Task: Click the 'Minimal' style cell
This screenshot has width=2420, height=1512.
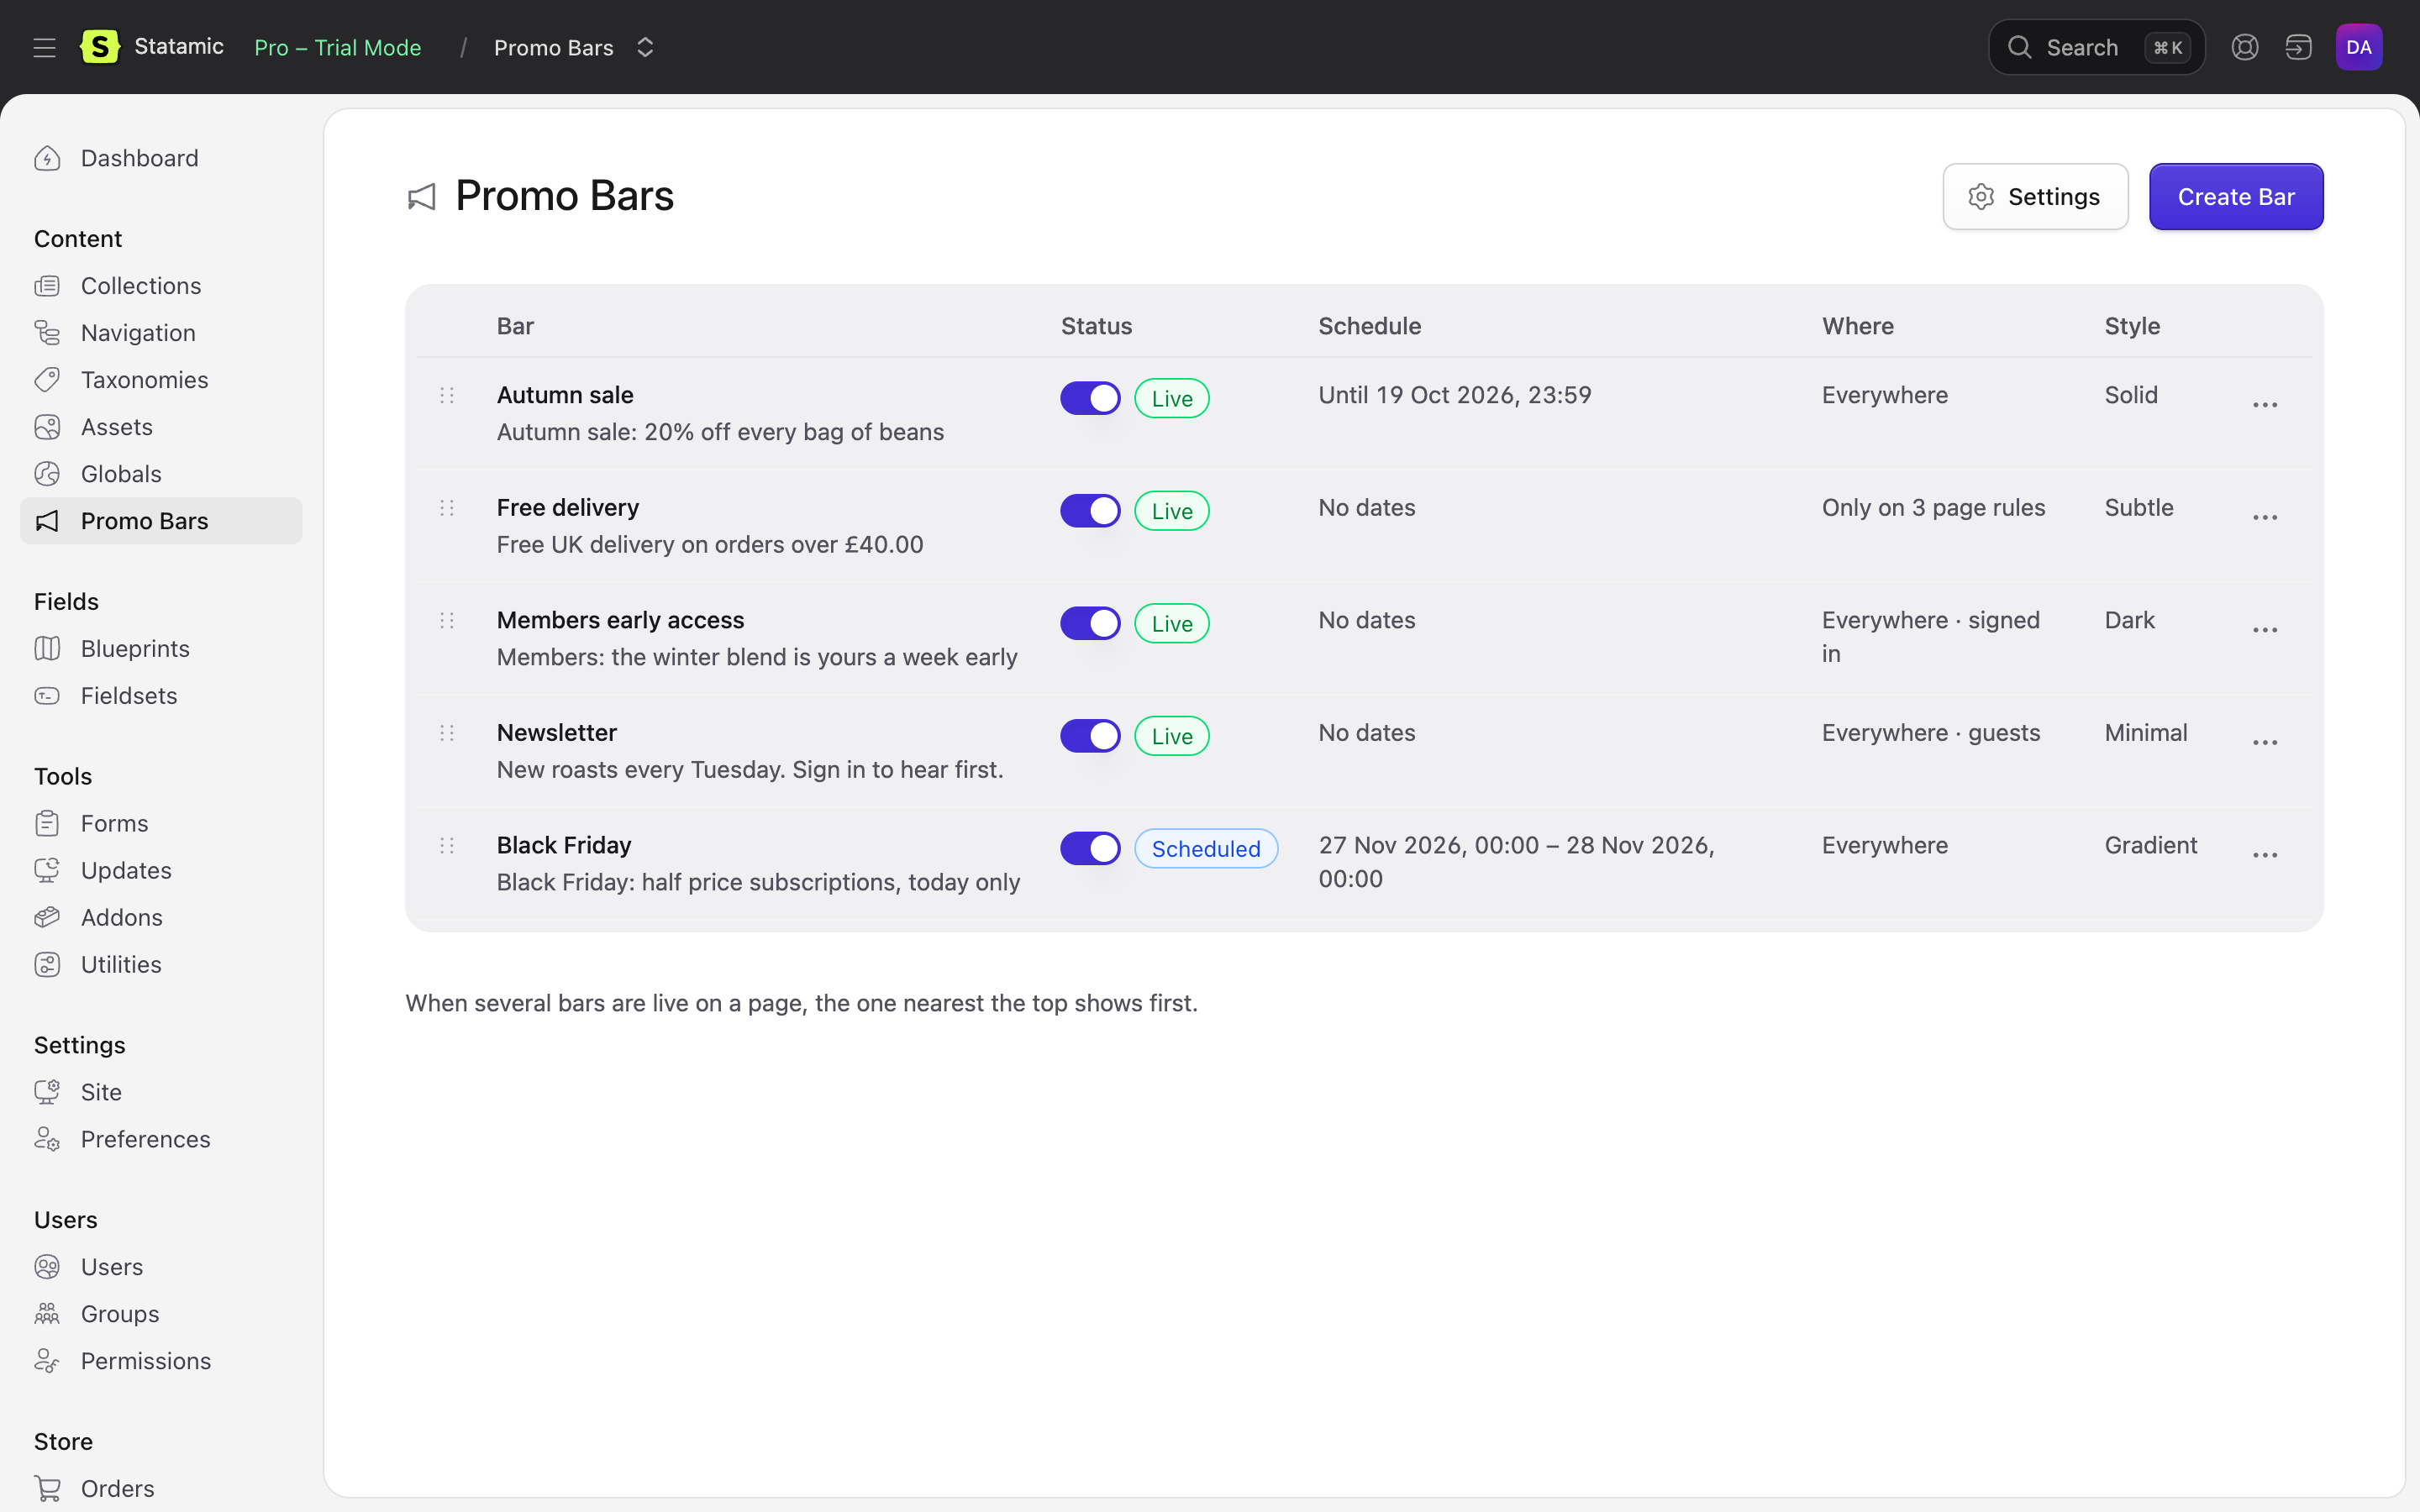Action: point(2146,733)
